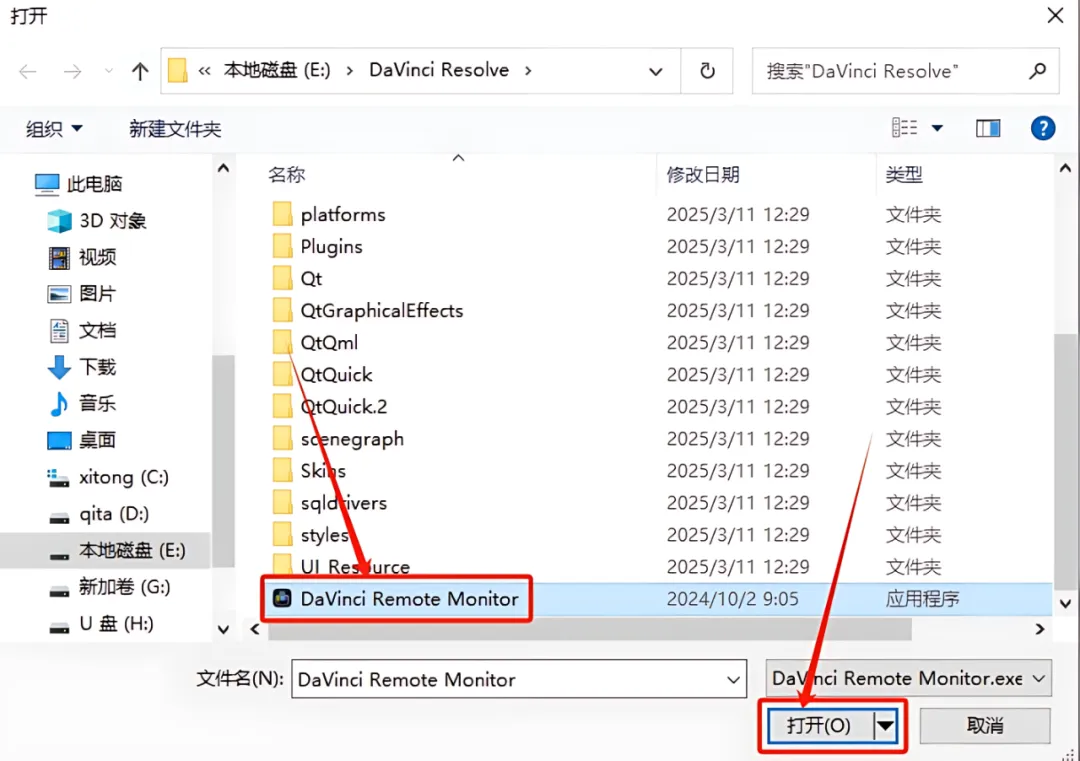Change view layout icon
Viewport: 1080px width, 761px height.
pyautogui.click(x=904, y=128)
